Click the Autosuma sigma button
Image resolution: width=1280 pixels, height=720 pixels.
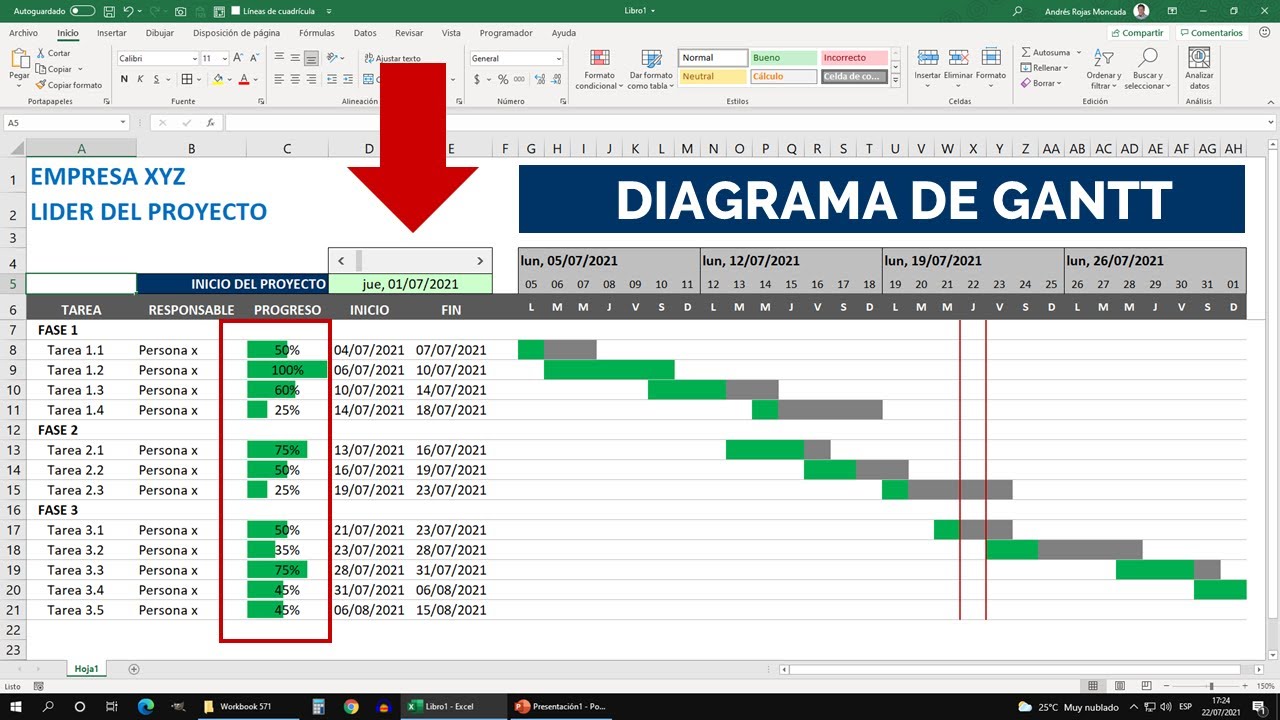tap(1046, 53)
